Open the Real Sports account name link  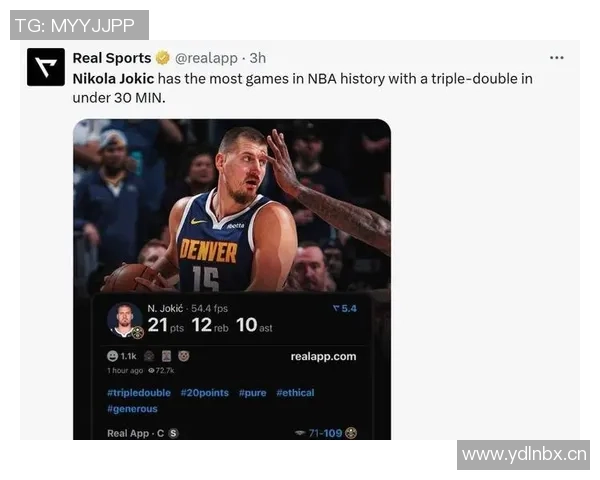coord(112,58)
